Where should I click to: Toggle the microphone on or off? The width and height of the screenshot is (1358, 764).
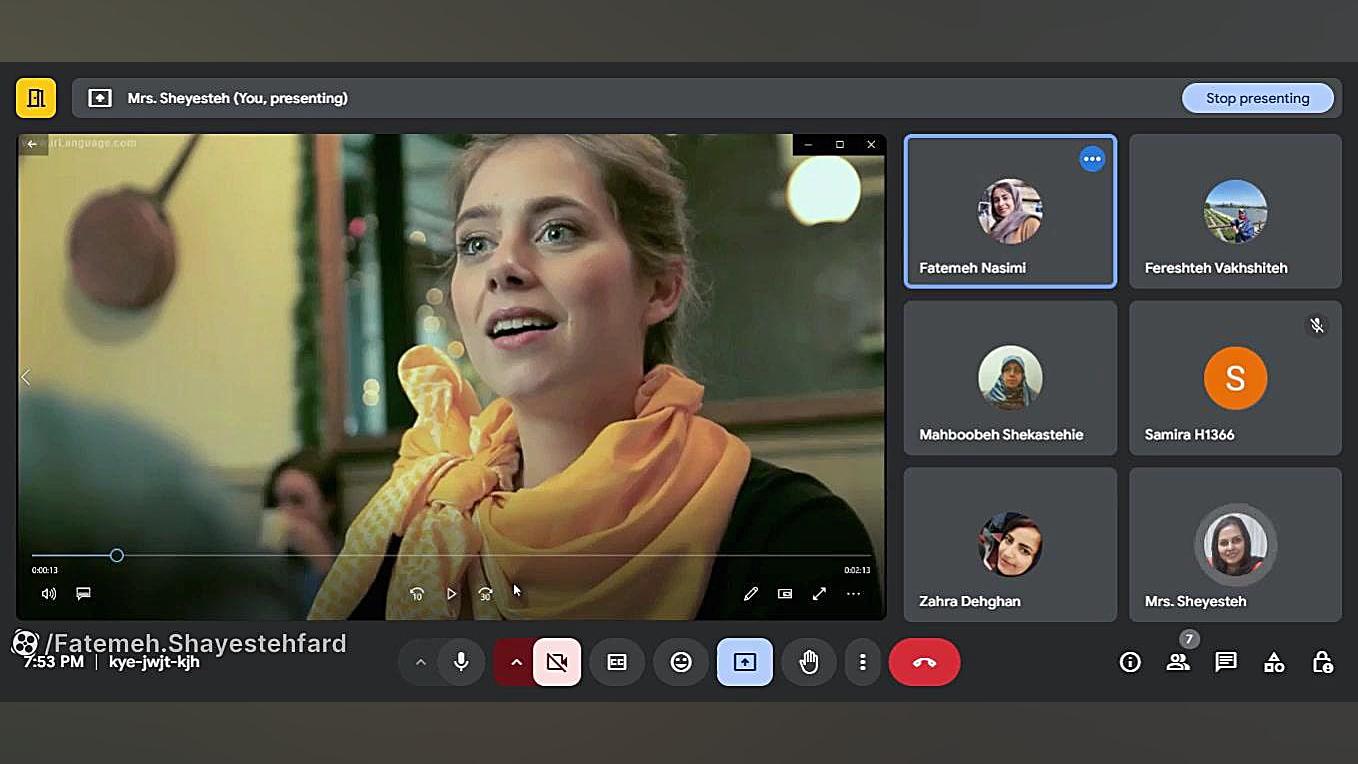pos(461,662)
